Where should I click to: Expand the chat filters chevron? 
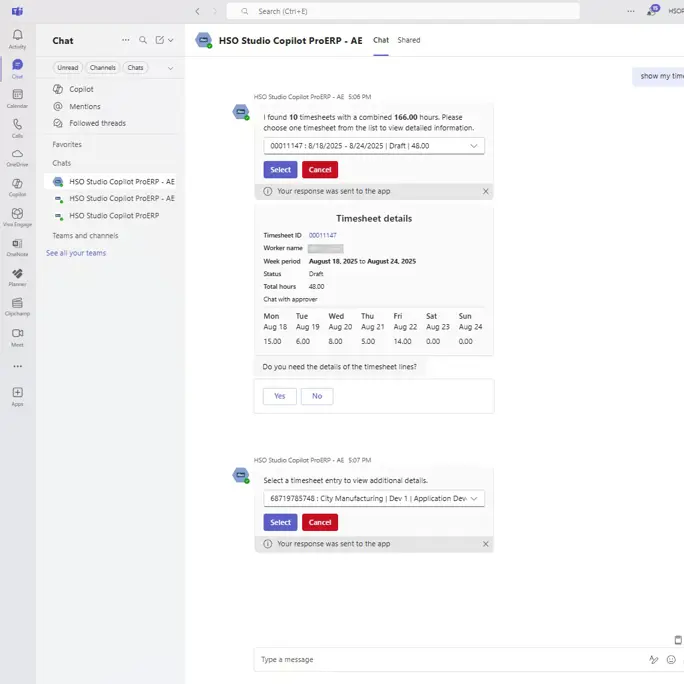tap(170, 68)
